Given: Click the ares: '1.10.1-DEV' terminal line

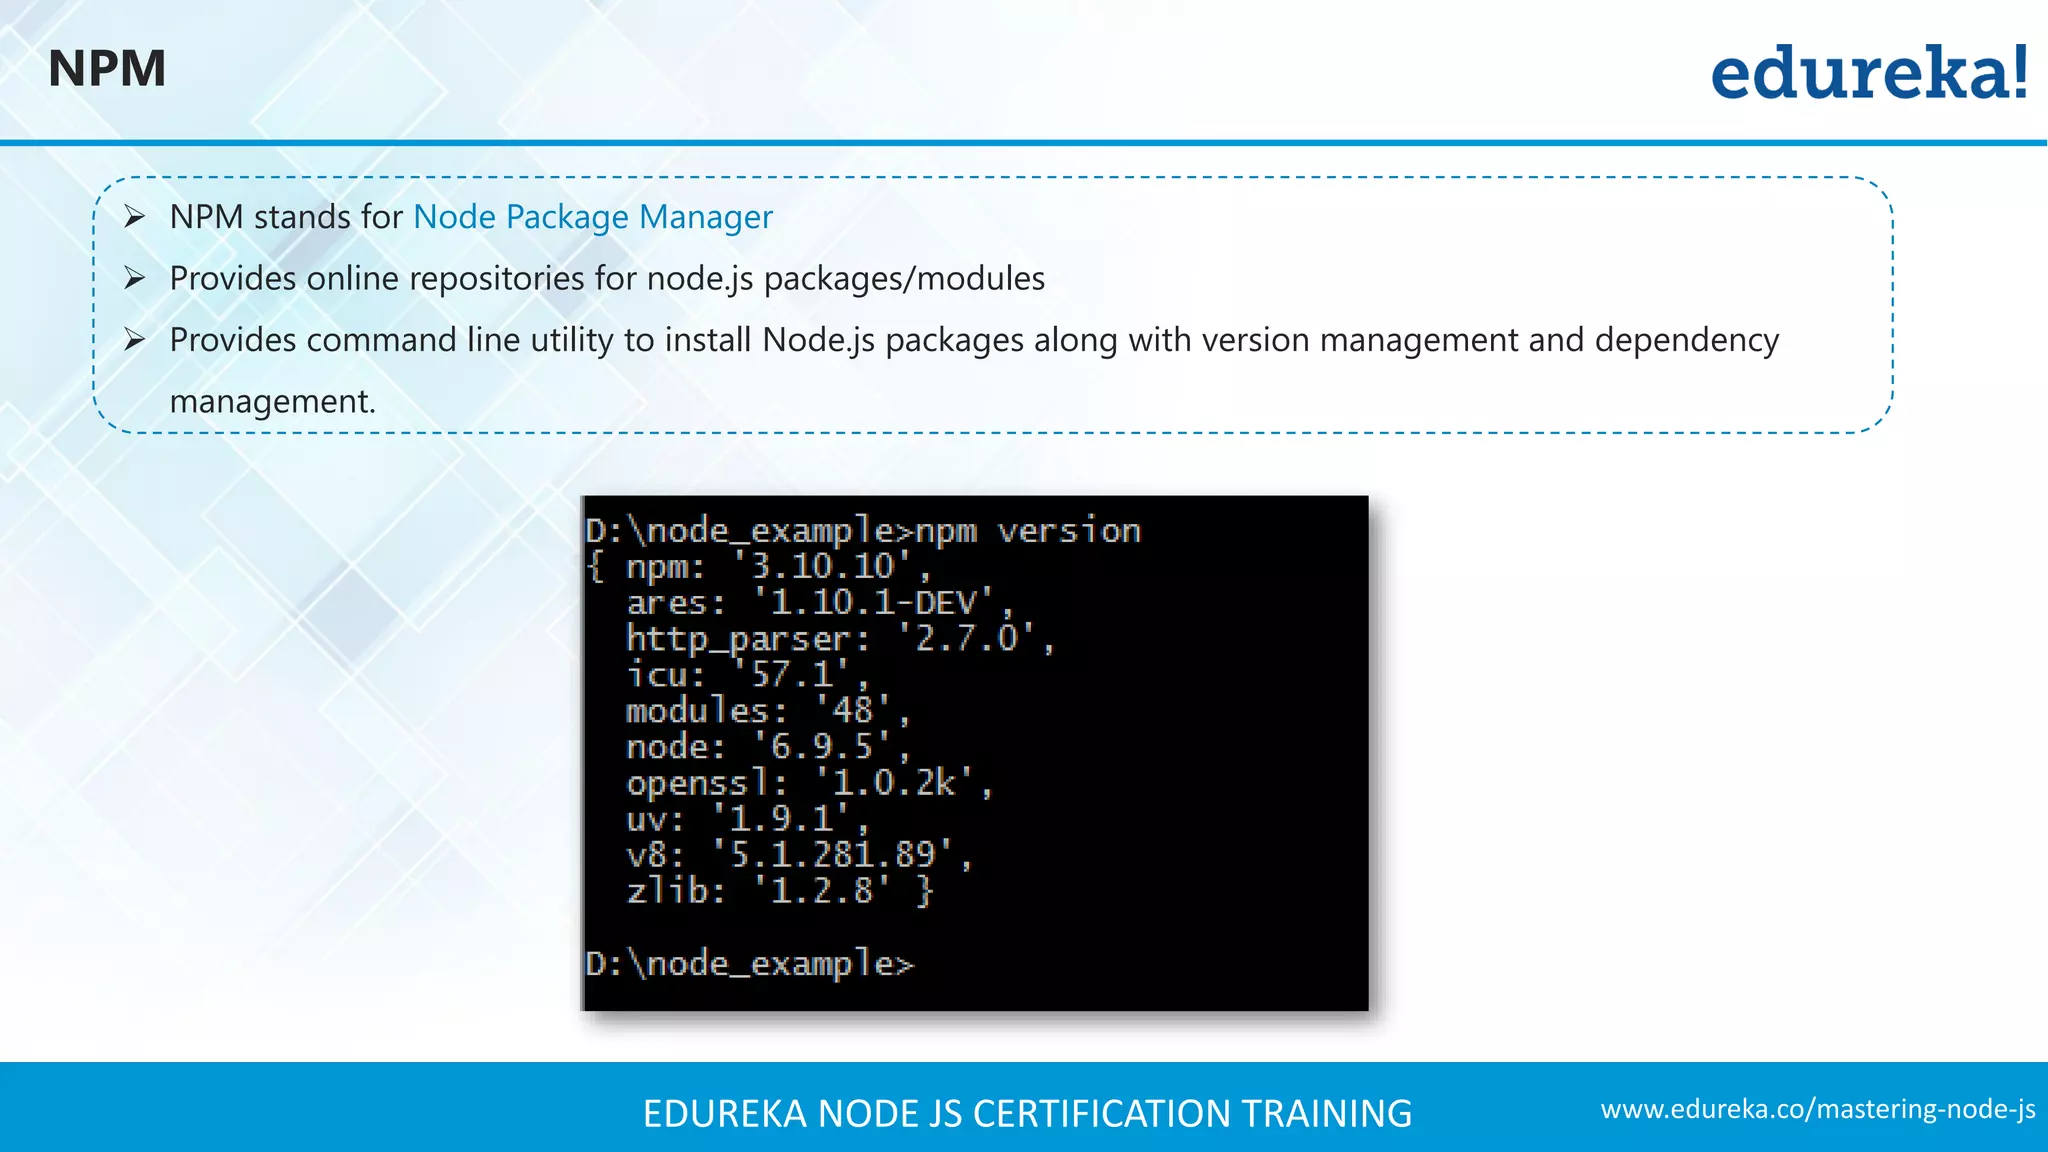Looking at the screenshot, I should [x=820, y=603].
